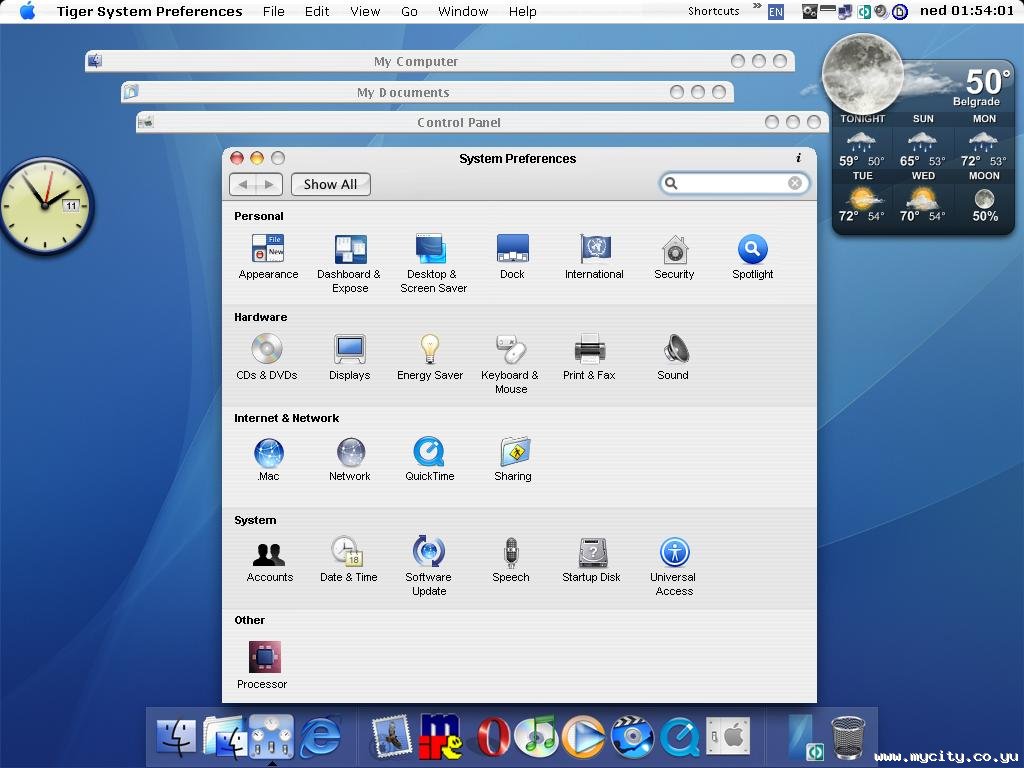The width and height of the screenshot is (1024, 768).
Task: Open the Sharing preferences pane
Action: [x=513, y=453]
